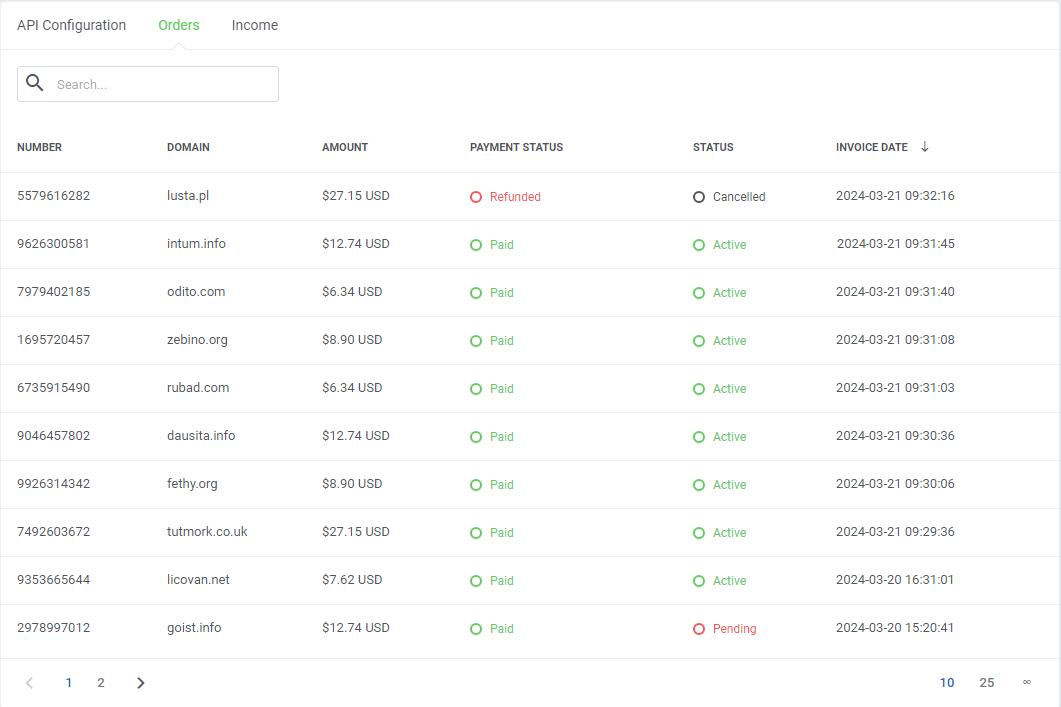Click the Active circle icon for licovan.net

coord(699,581)
